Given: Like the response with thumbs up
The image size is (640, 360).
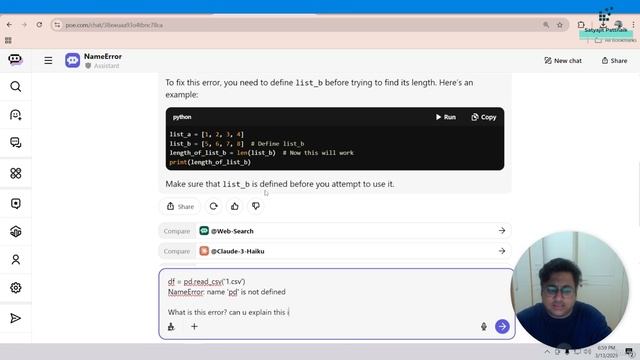Looking at the screenshot, I should 235,207.
